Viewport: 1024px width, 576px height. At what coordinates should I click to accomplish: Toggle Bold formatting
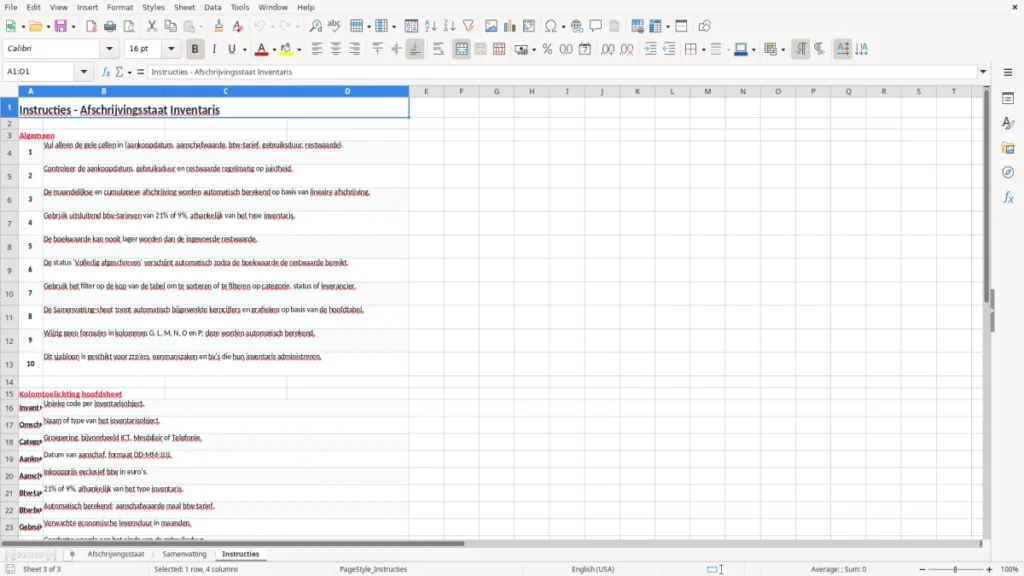195,49
